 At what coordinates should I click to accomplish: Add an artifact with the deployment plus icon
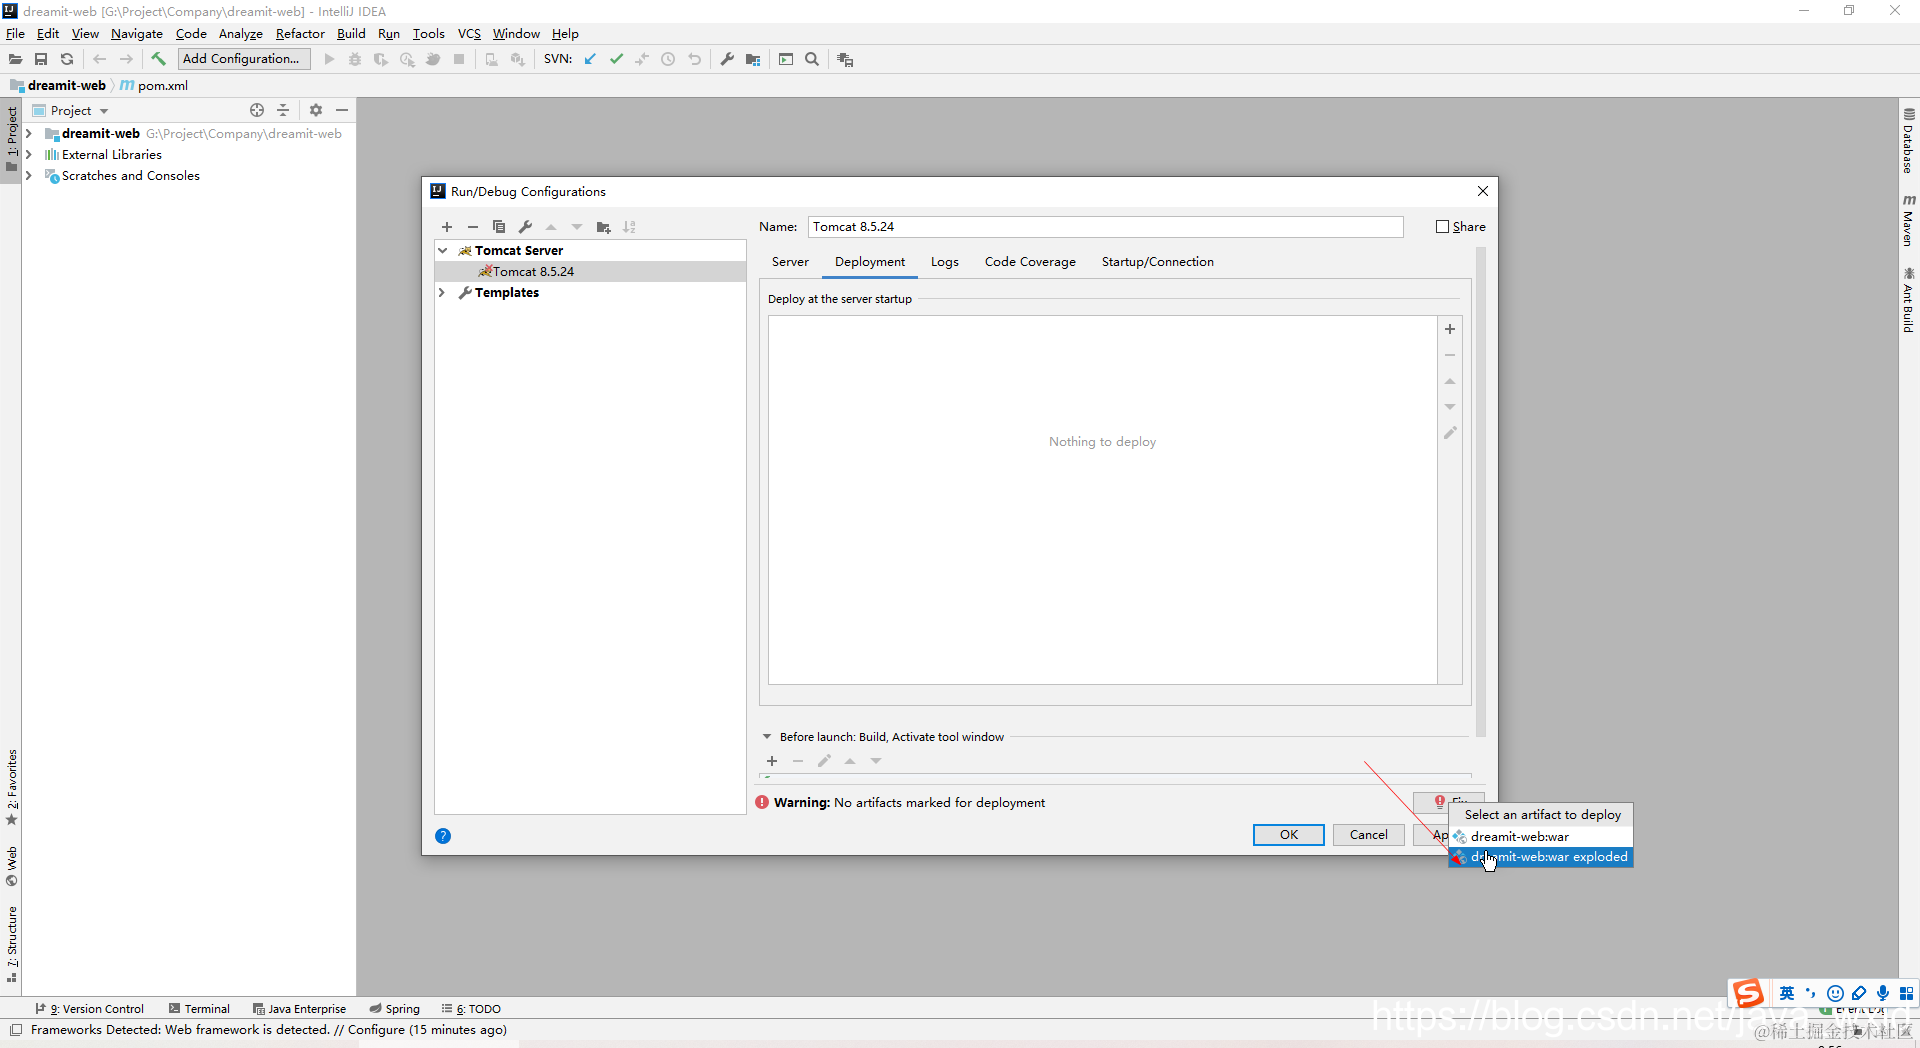tap(1450, 329)
